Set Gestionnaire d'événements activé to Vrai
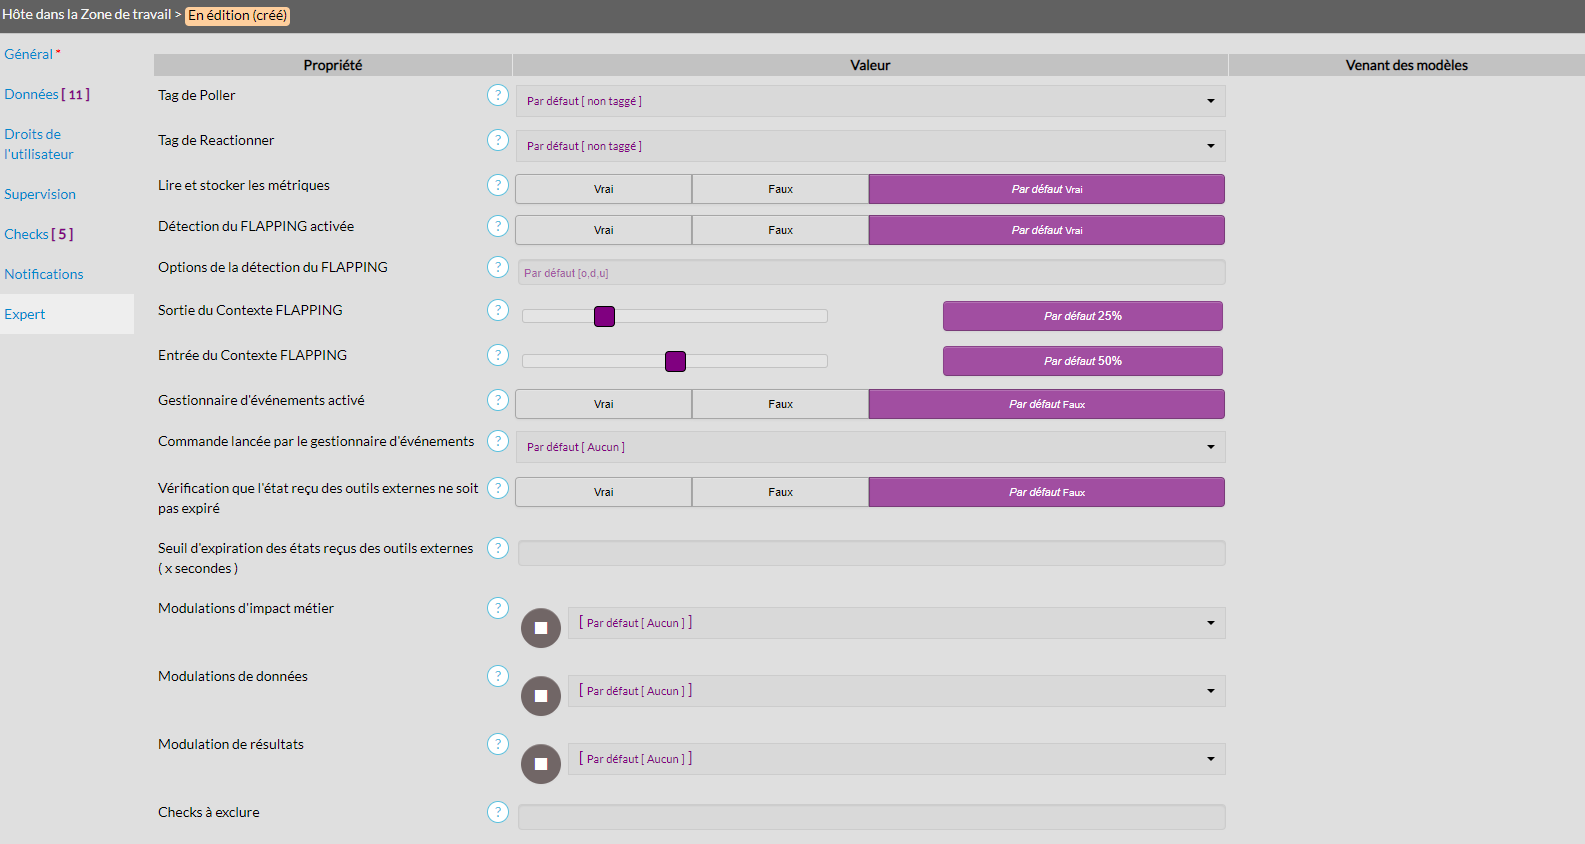Viewport: 1585px width, 844px height. pyautogui.click(x=603, y=404)
